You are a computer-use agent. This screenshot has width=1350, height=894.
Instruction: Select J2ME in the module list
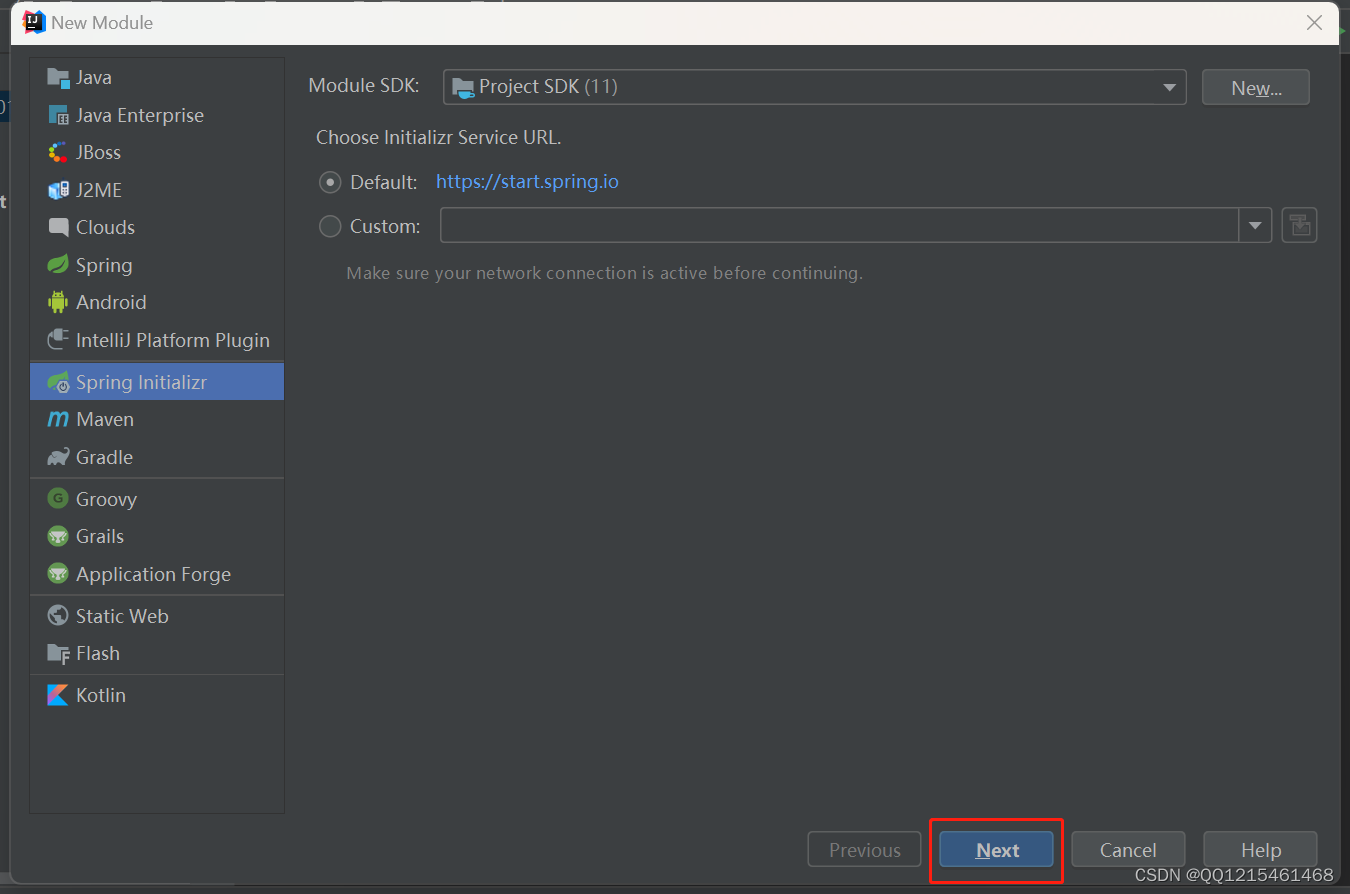point(157,190)
